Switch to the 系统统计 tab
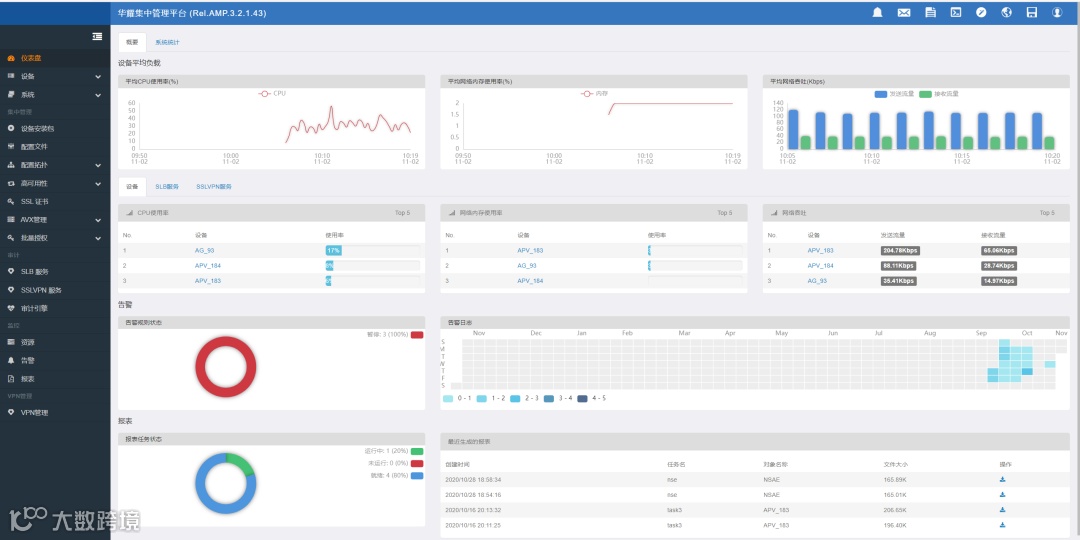The height and width of the screenshot is (540, 1080). point(167,42)
